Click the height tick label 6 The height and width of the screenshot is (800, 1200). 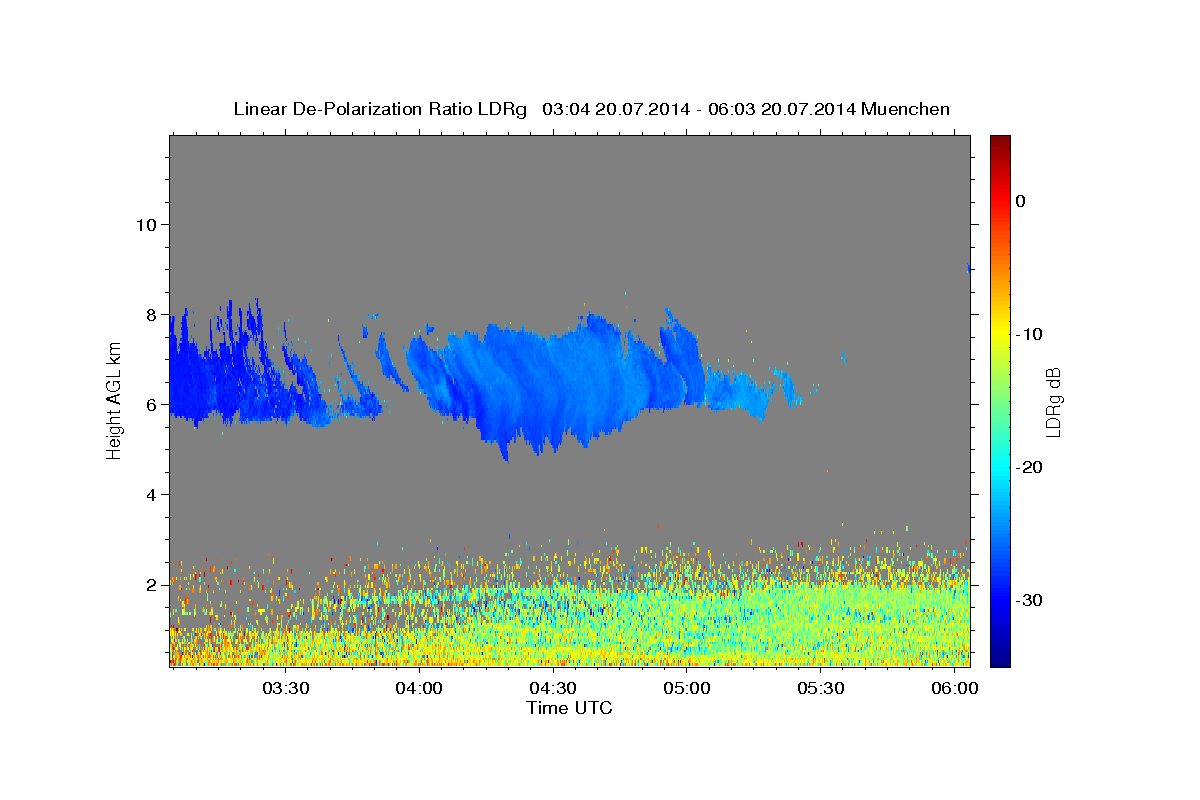152,404
